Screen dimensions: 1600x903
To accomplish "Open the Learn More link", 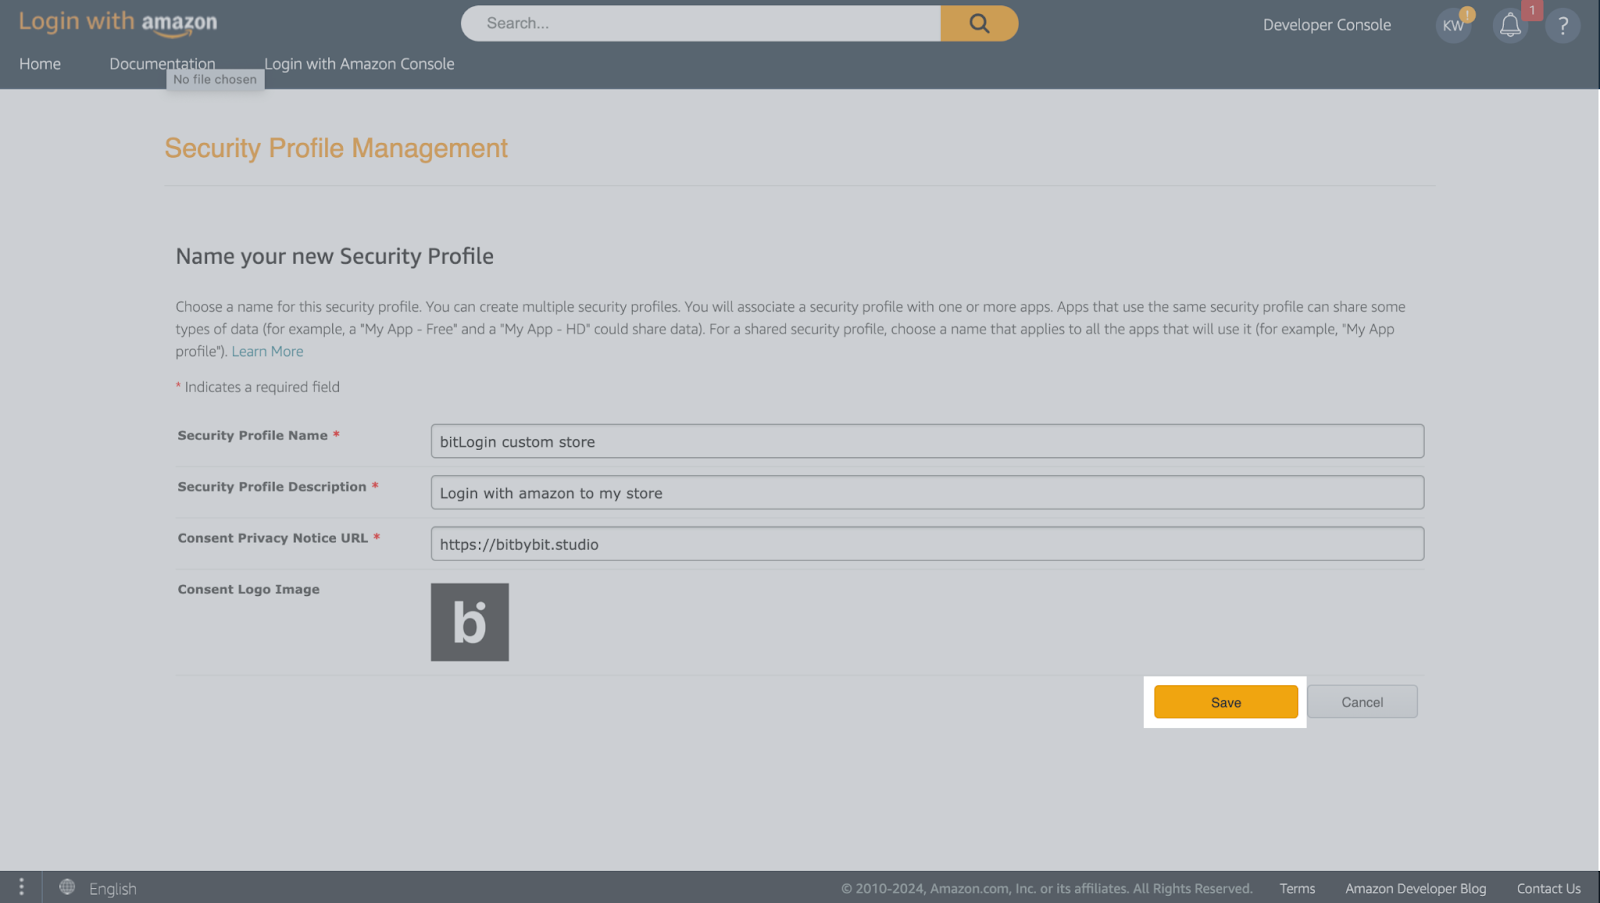I will pyautogui.click(x=267, y=351).
